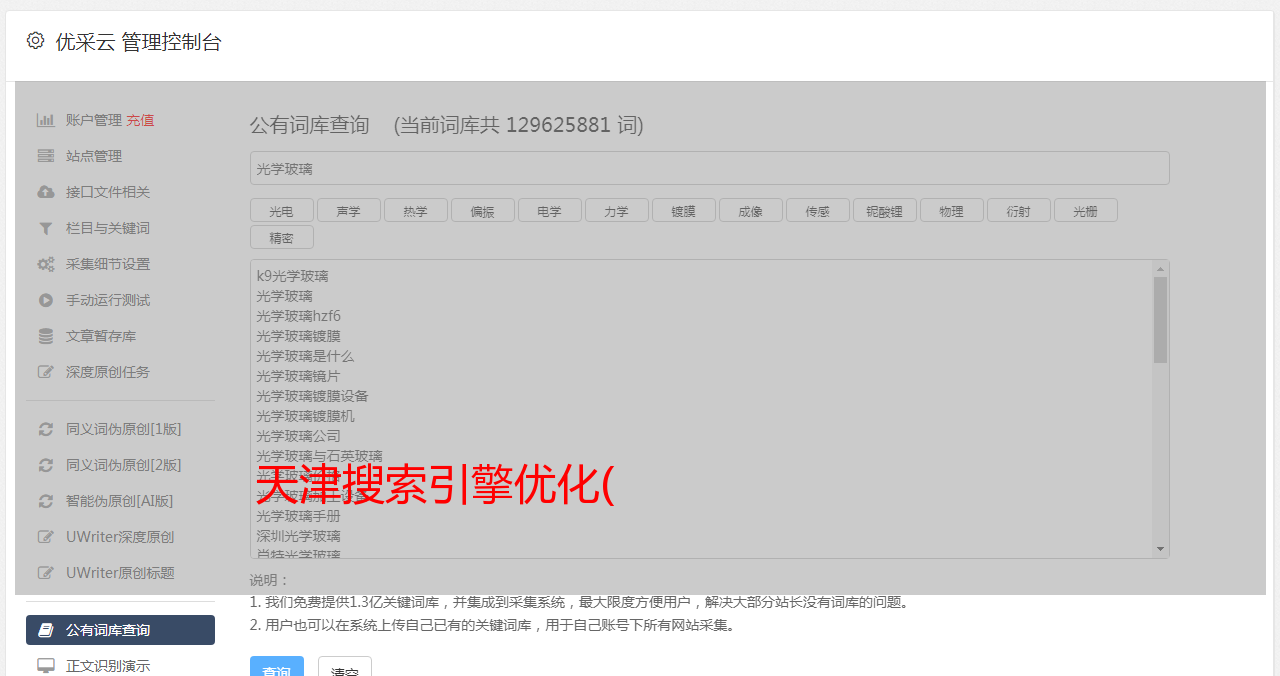Click the results list scrollbar down arrow
The image size is (1280, 676).
click(x=1160, y=549)
